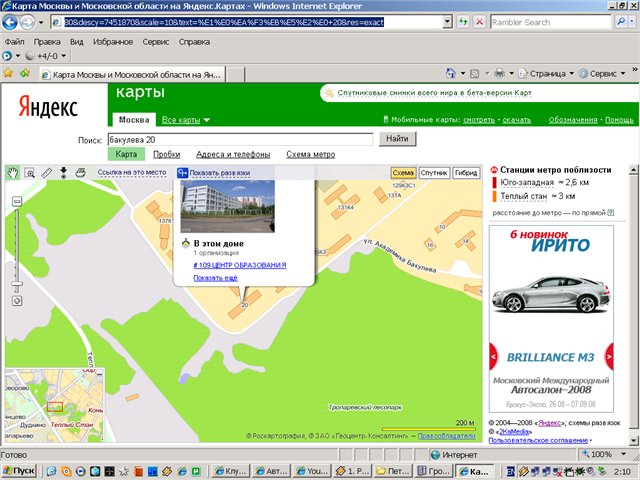
Task: Select the hand pan tool on map
Action: (13, 173)
